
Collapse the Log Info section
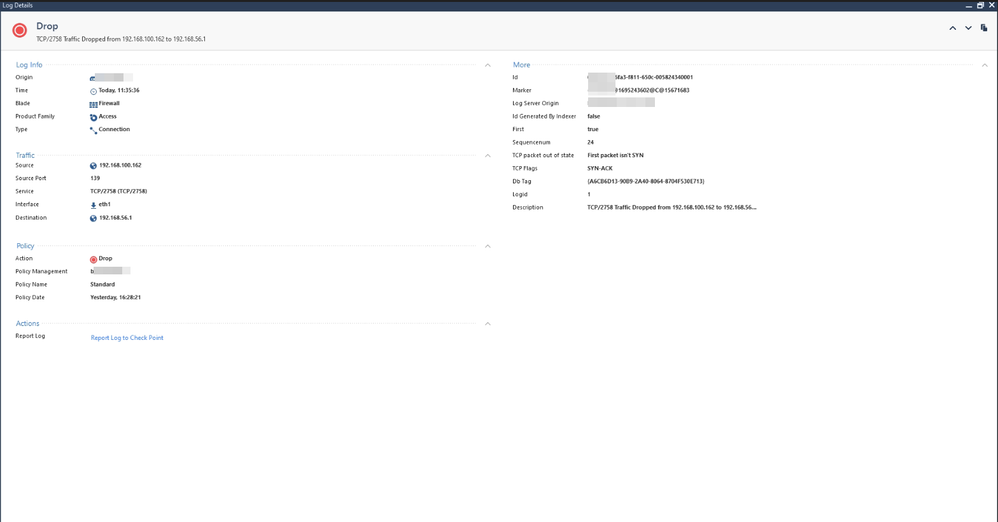(x=488, y=65)
